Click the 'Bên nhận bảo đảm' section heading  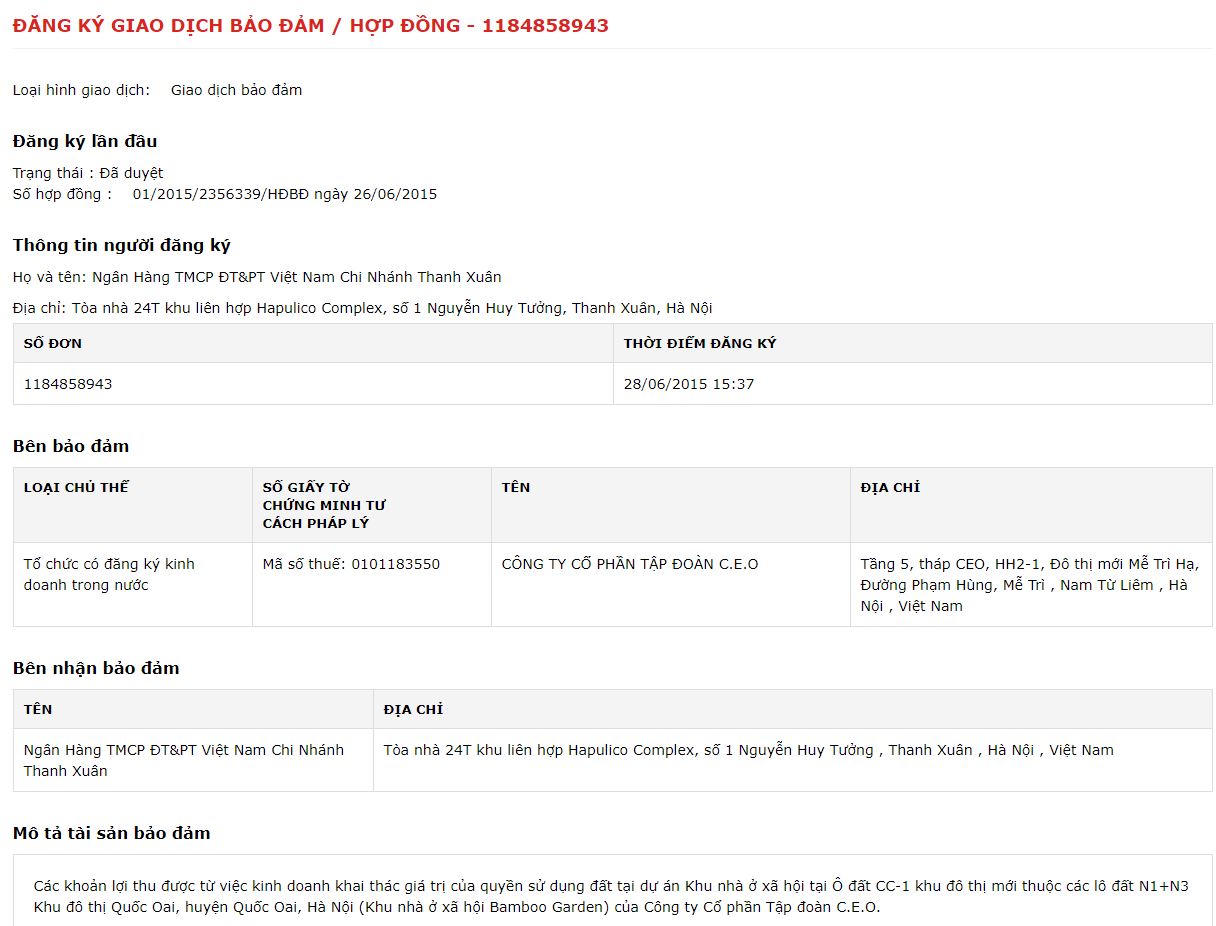click(96, 668)
